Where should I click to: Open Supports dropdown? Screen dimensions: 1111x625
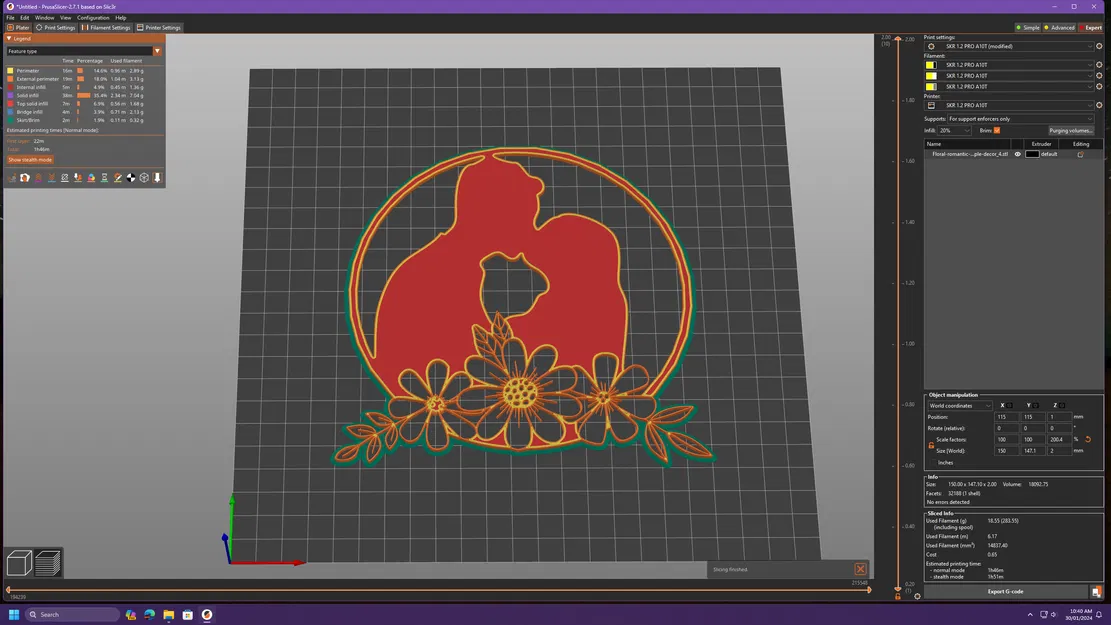point(1020,119)
